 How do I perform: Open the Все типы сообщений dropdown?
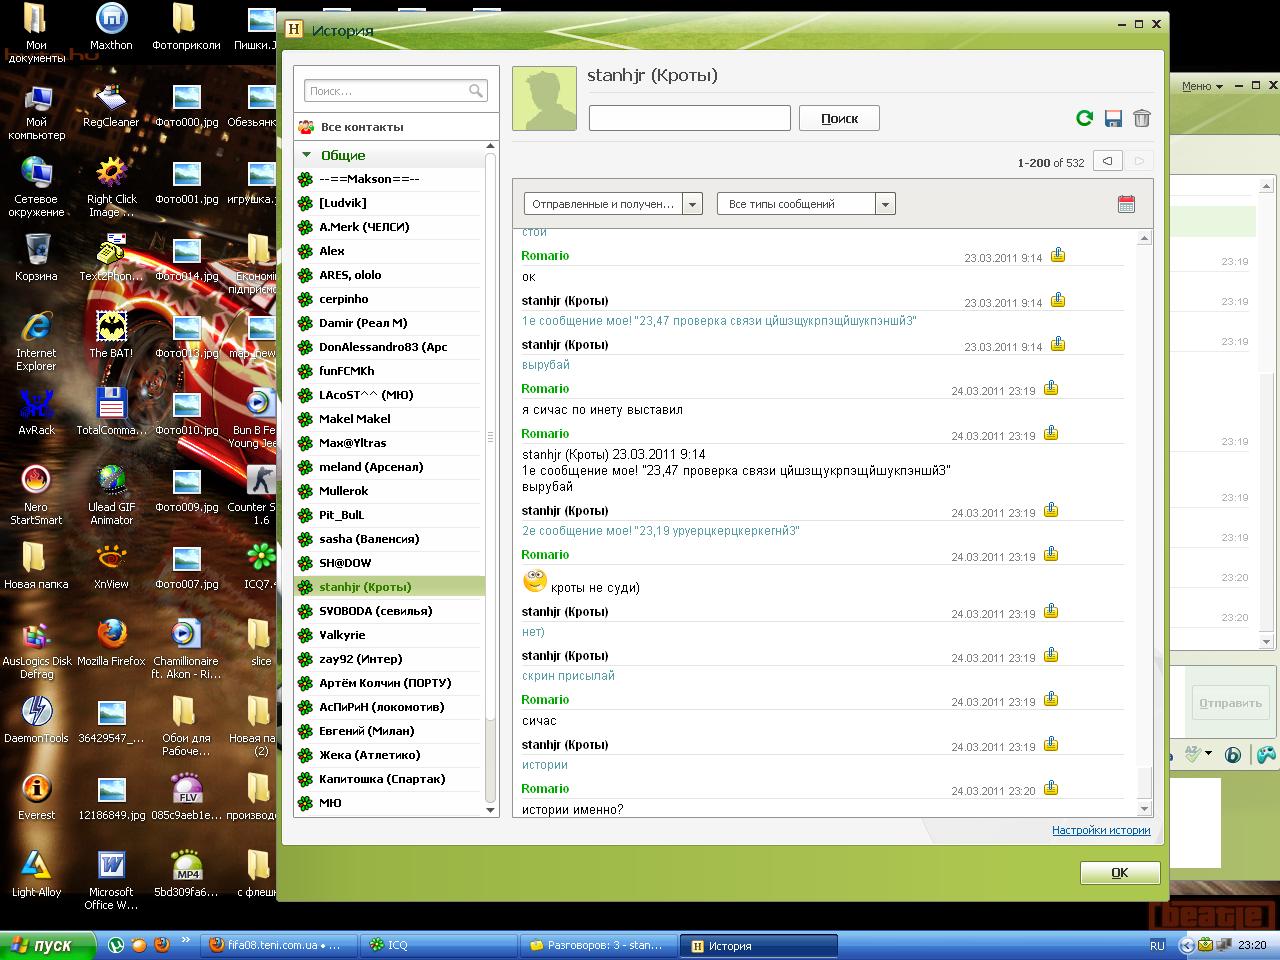point(806,204)
